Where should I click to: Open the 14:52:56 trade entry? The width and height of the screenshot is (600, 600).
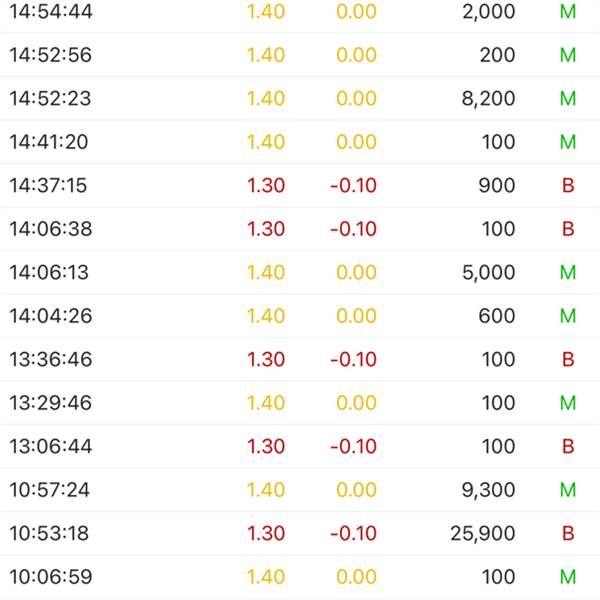300,55
